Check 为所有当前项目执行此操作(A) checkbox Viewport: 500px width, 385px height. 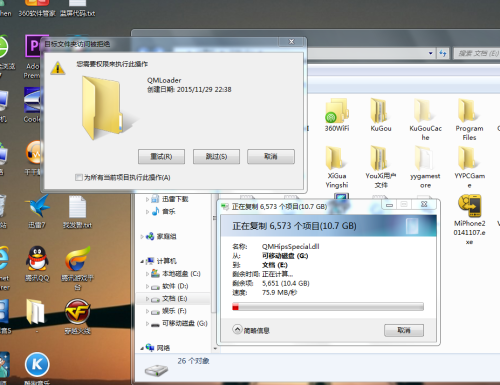79,177
